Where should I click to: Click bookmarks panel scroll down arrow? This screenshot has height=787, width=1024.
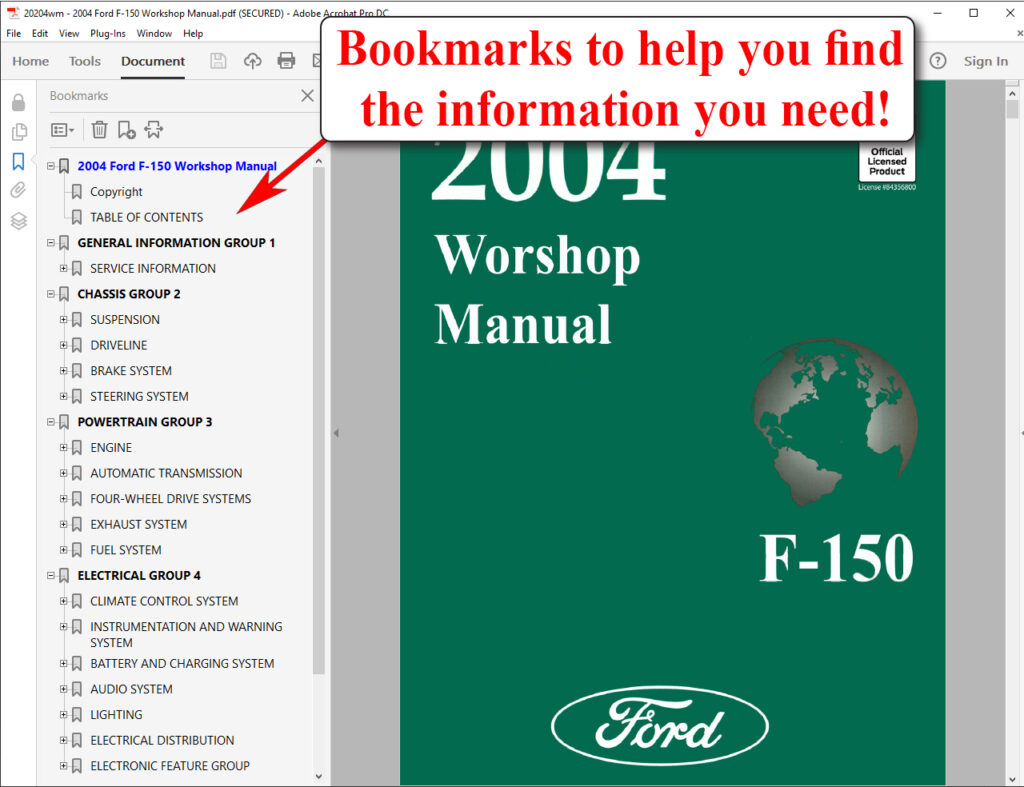coord(319,776)
